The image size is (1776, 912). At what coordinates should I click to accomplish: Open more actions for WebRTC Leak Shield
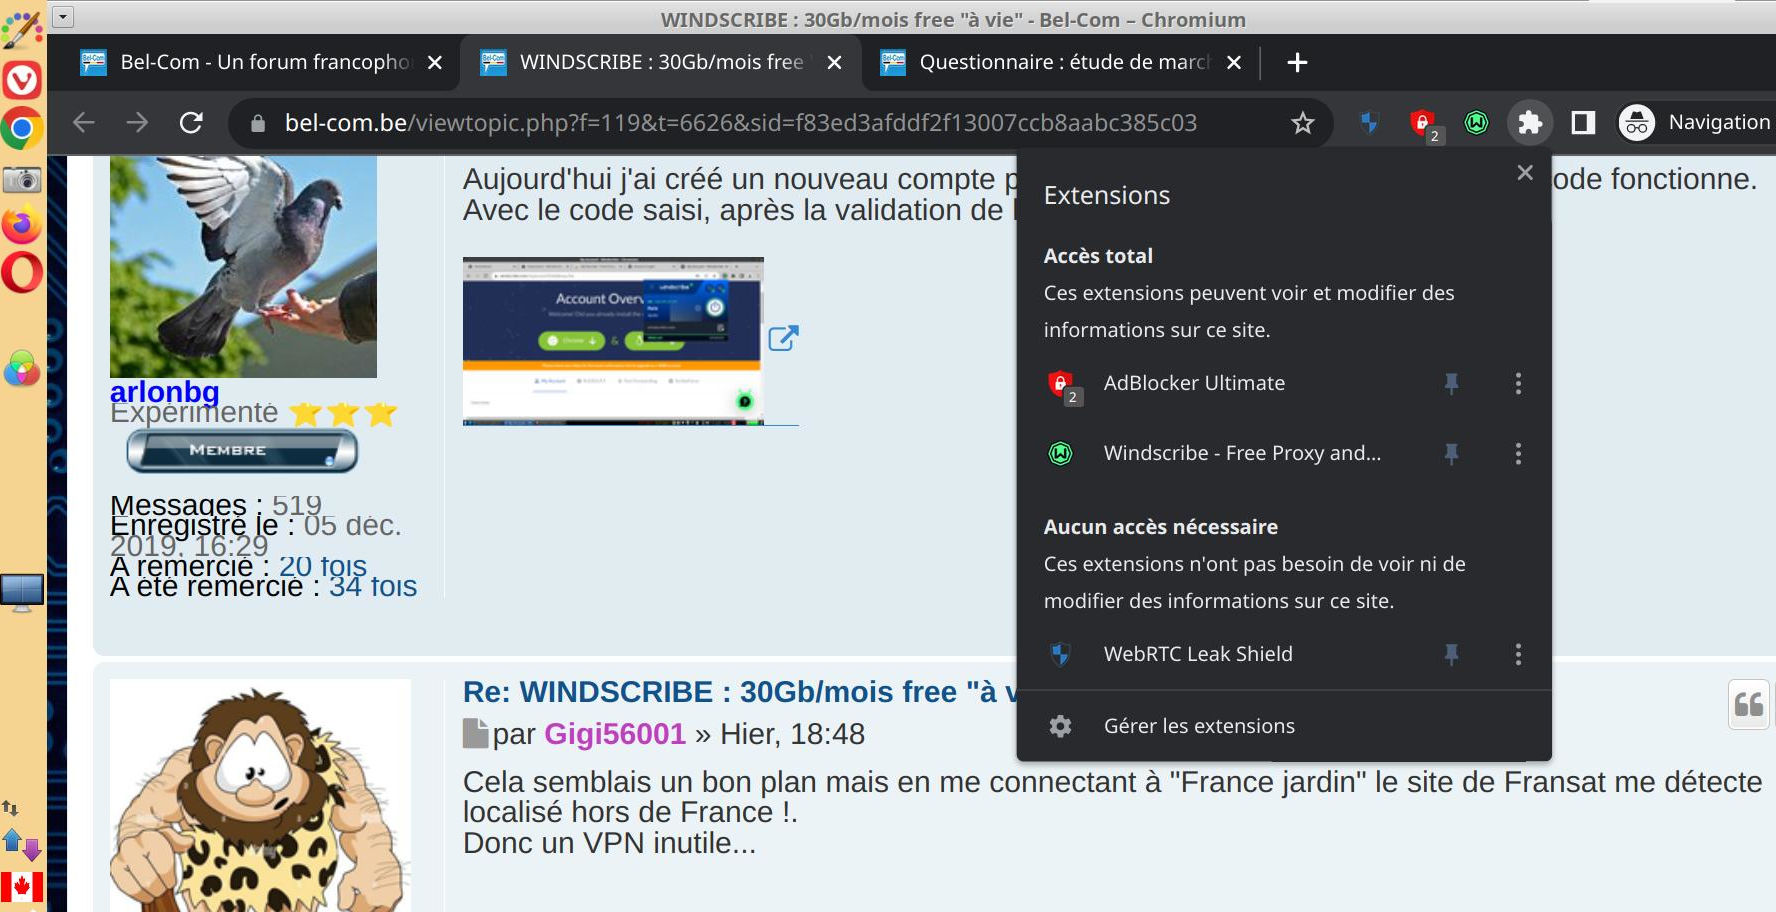1518,654
